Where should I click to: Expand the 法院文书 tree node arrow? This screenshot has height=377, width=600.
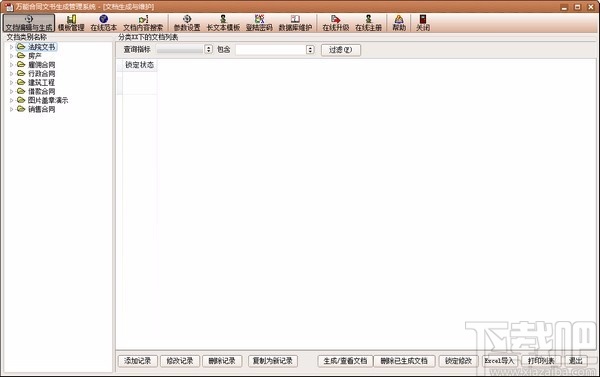click(11, 47)
